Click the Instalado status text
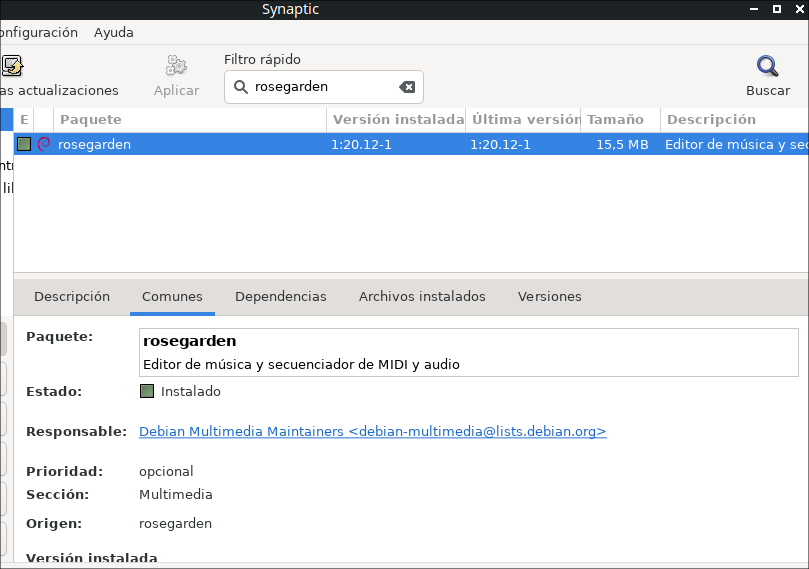Screen dimensions: 809x569 click(191, 392)
